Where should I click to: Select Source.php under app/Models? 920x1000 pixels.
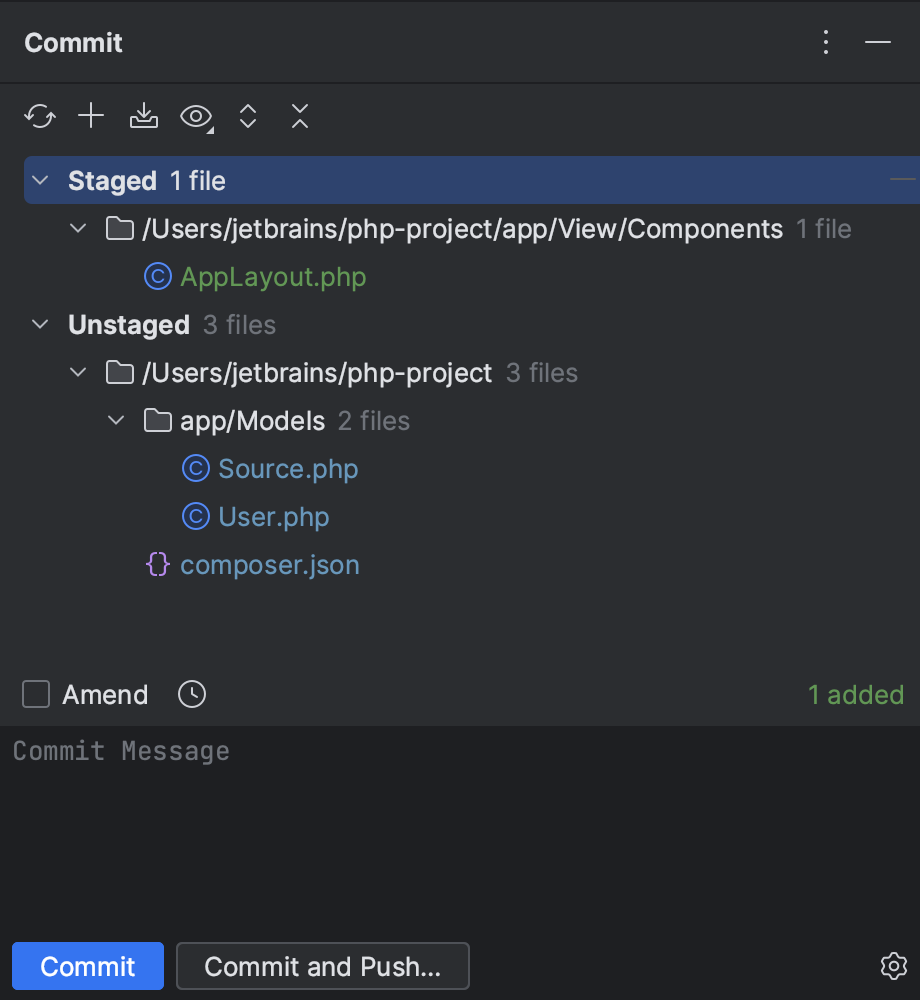coord(288,468)
